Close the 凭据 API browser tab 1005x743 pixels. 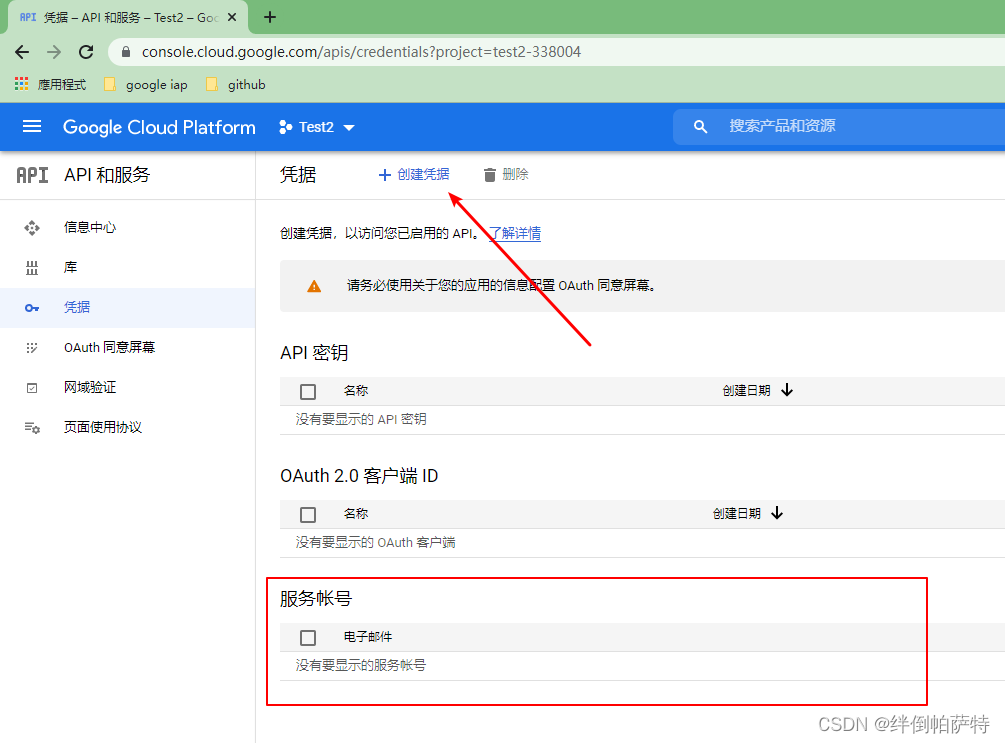tap(232, 17)
